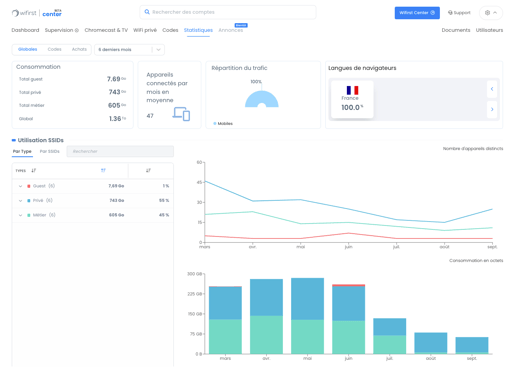516x372 pixels.
Task: Click the France flag card
Action: 352,99
